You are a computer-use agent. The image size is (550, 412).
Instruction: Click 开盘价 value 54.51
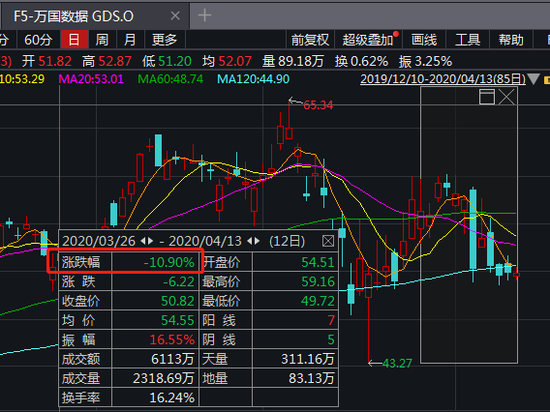tap(318, 262)
